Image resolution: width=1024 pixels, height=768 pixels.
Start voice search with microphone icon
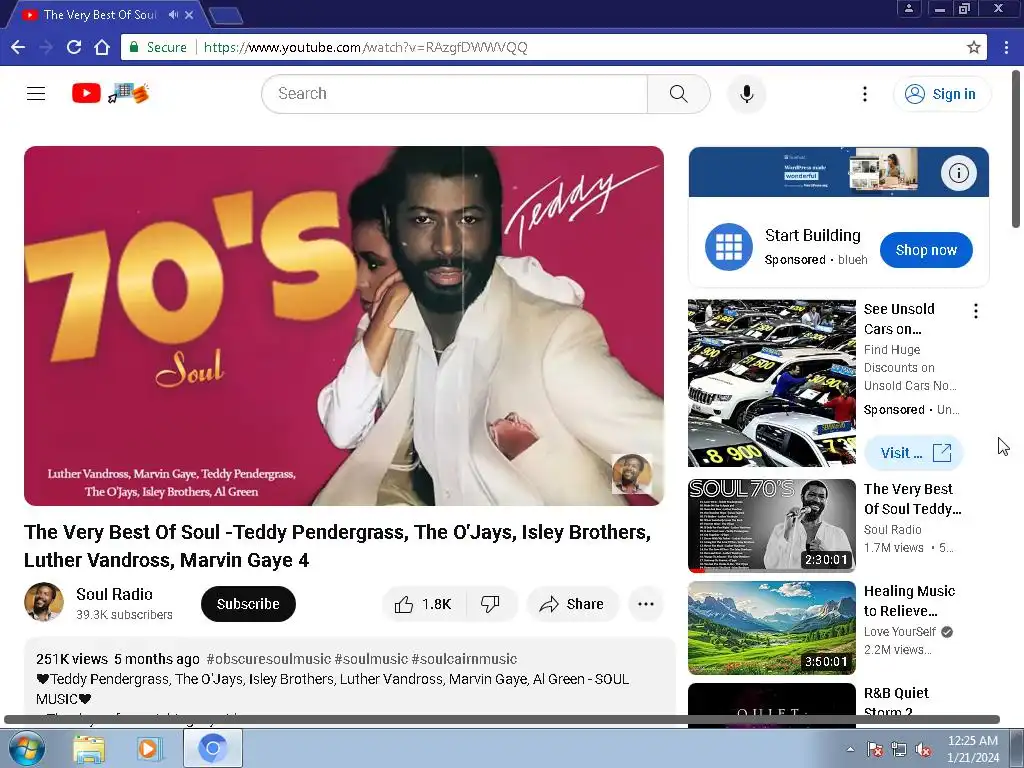[x=746, y=93]
